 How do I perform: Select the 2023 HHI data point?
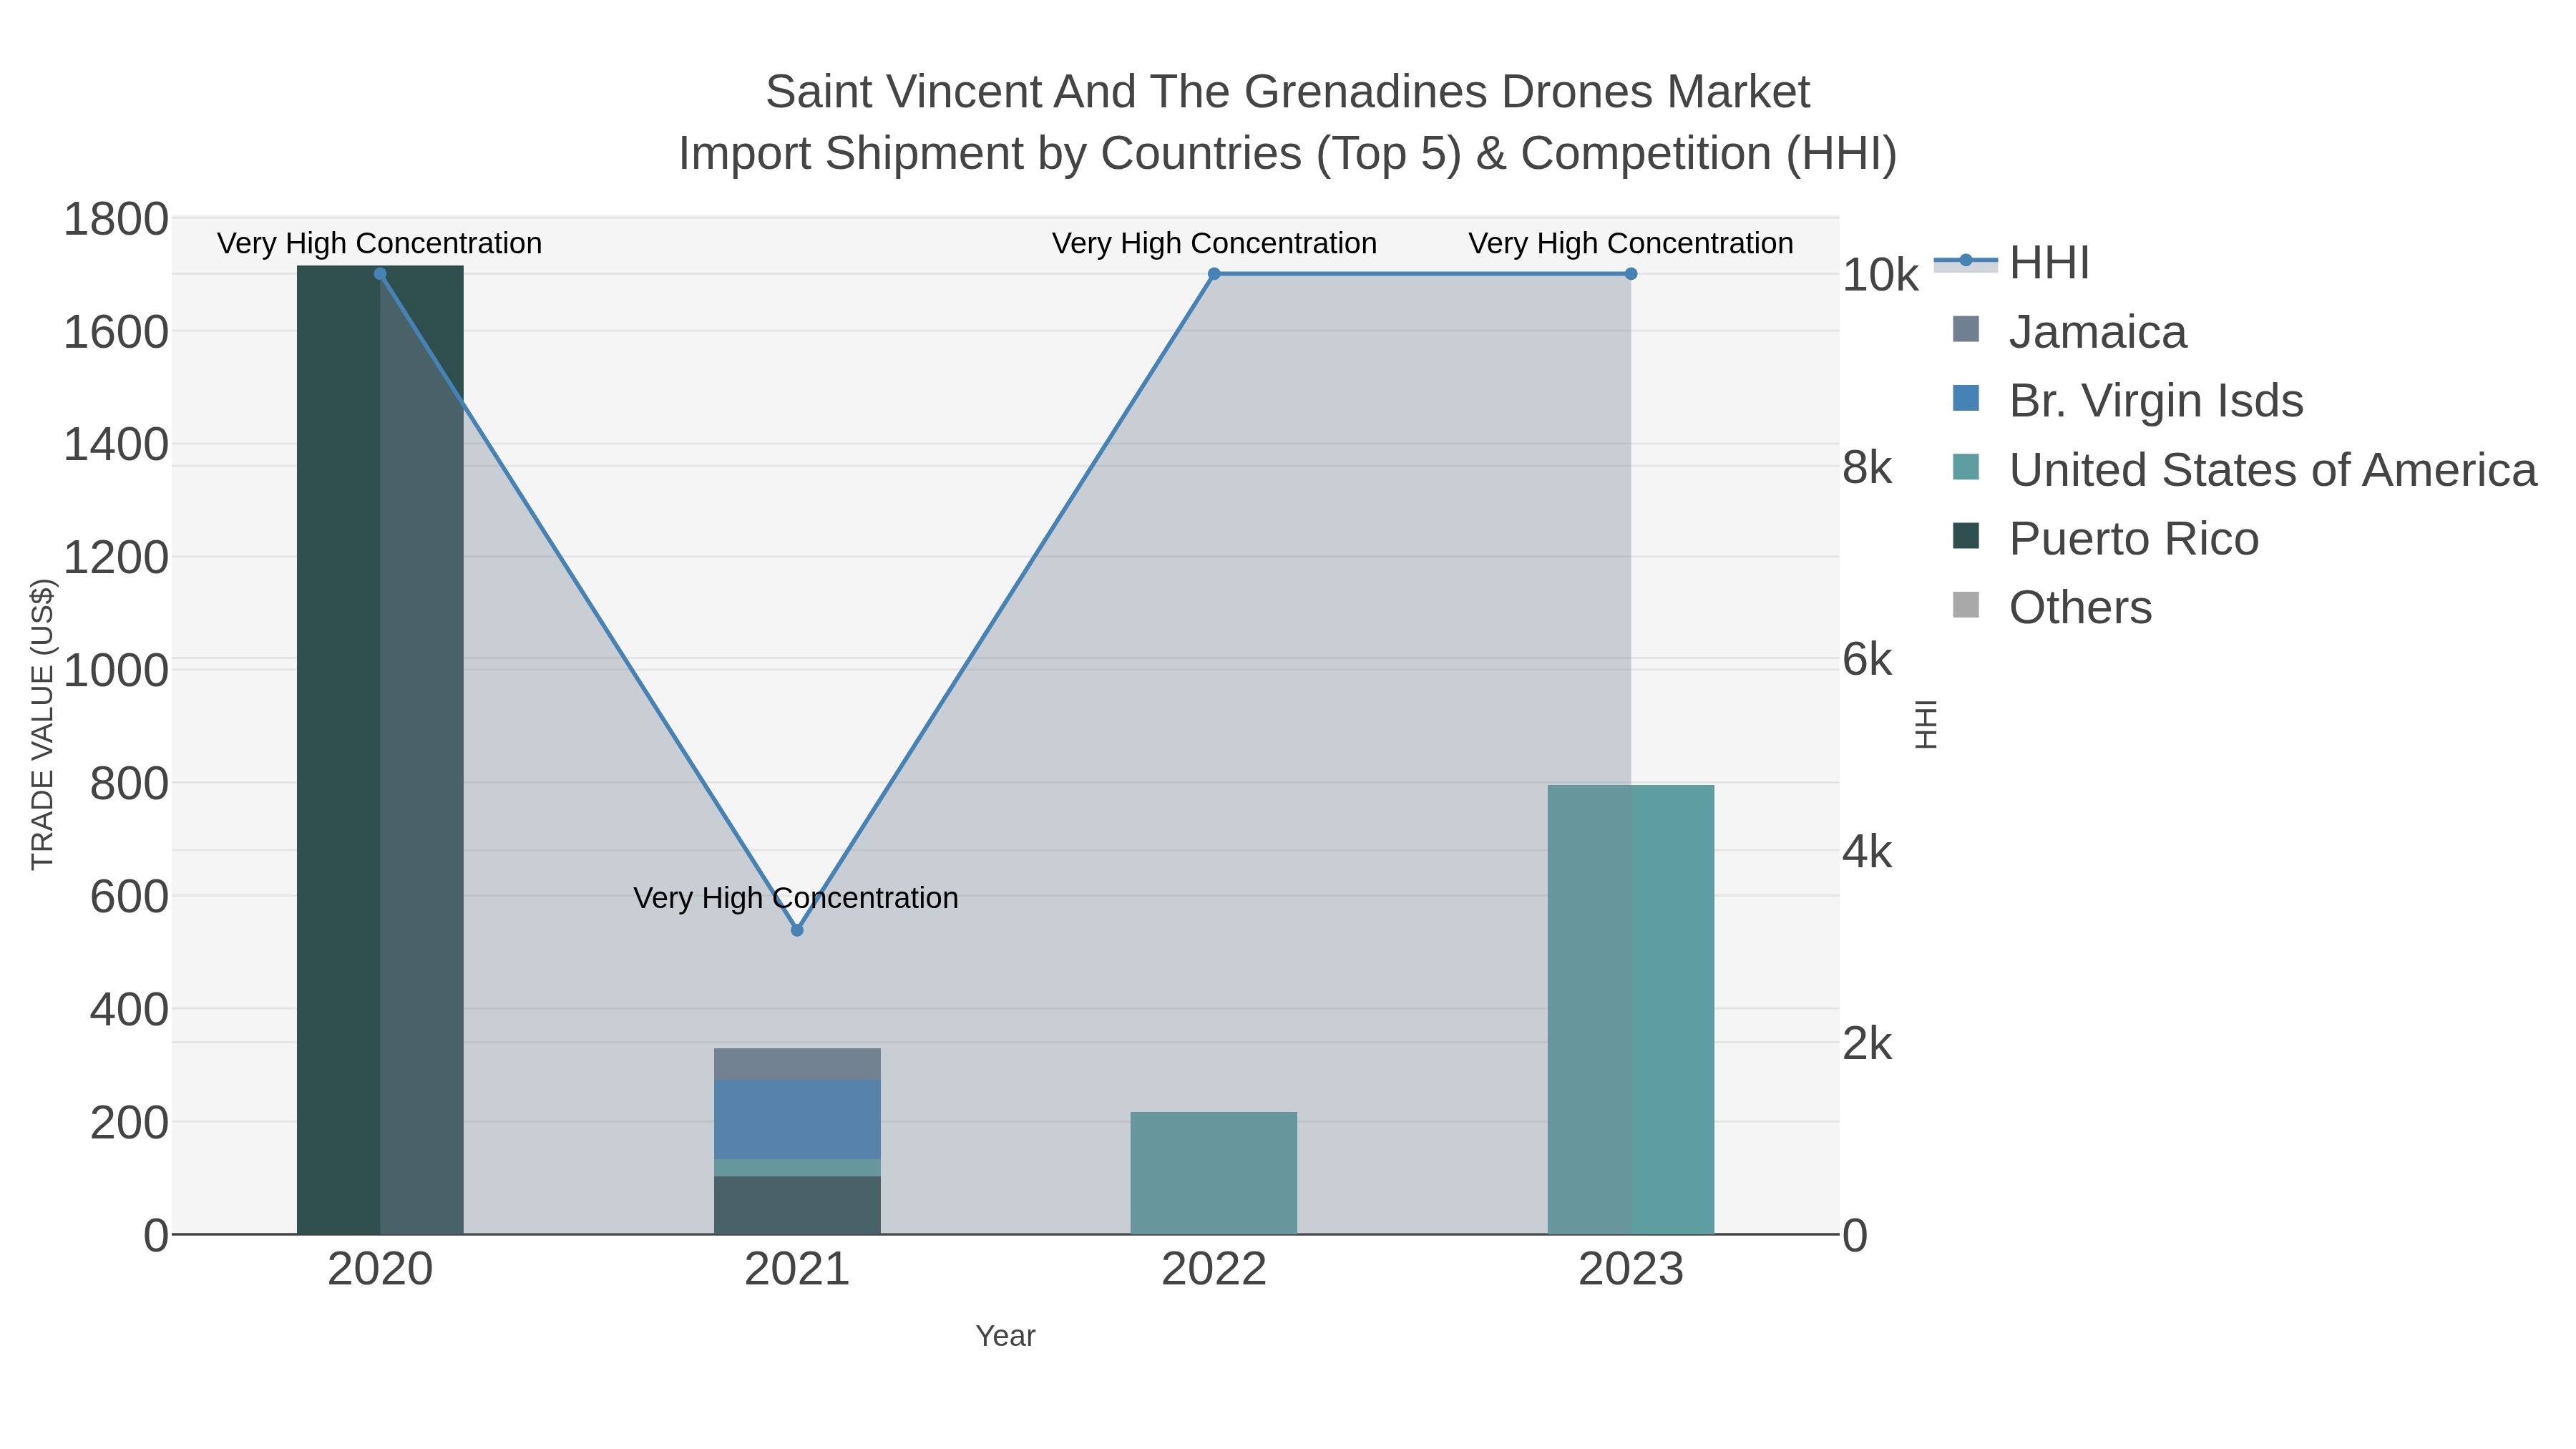click(x=1631, y=274)
